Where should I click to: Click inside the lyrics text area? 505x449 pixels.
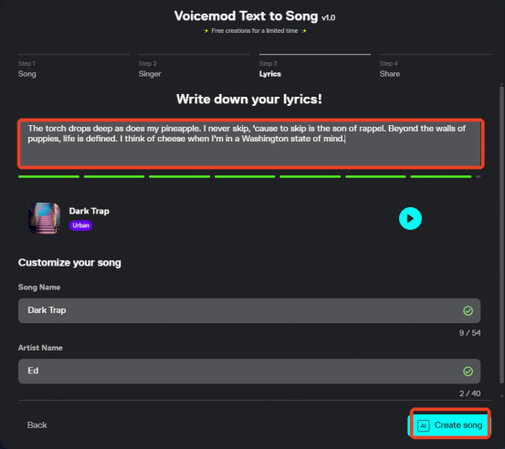pos(251,144)
